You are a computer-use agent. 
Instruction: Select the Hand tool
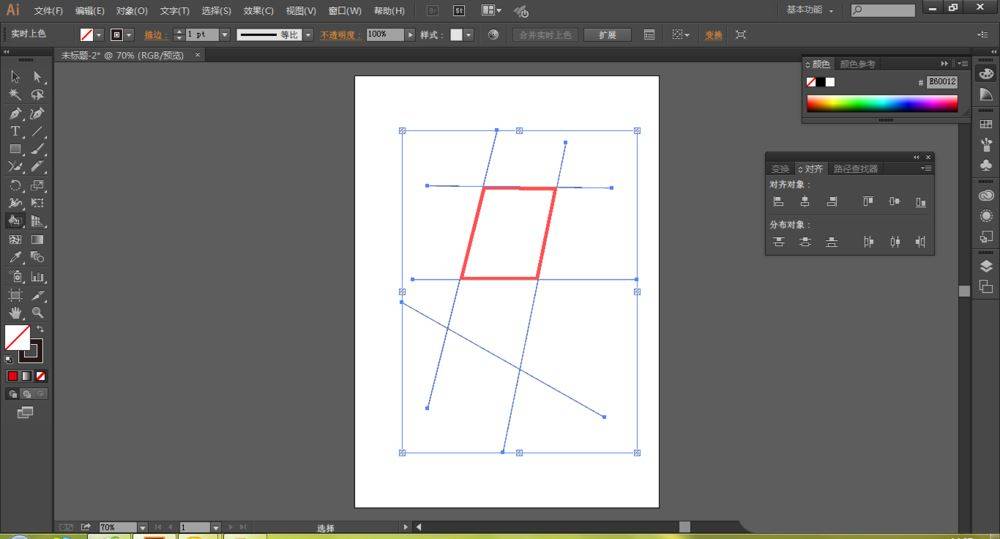coord(15,313)
